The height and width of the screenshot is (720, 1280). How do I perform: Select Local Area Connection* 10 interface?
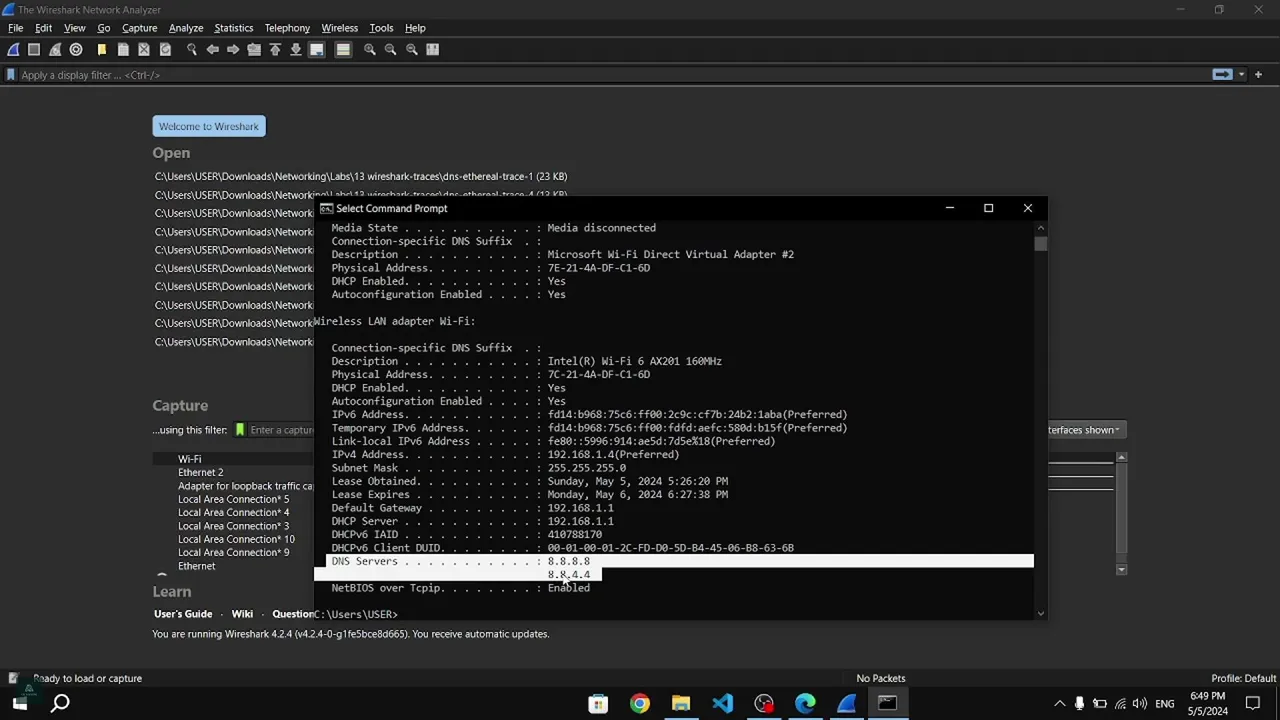tap(236, 539)
